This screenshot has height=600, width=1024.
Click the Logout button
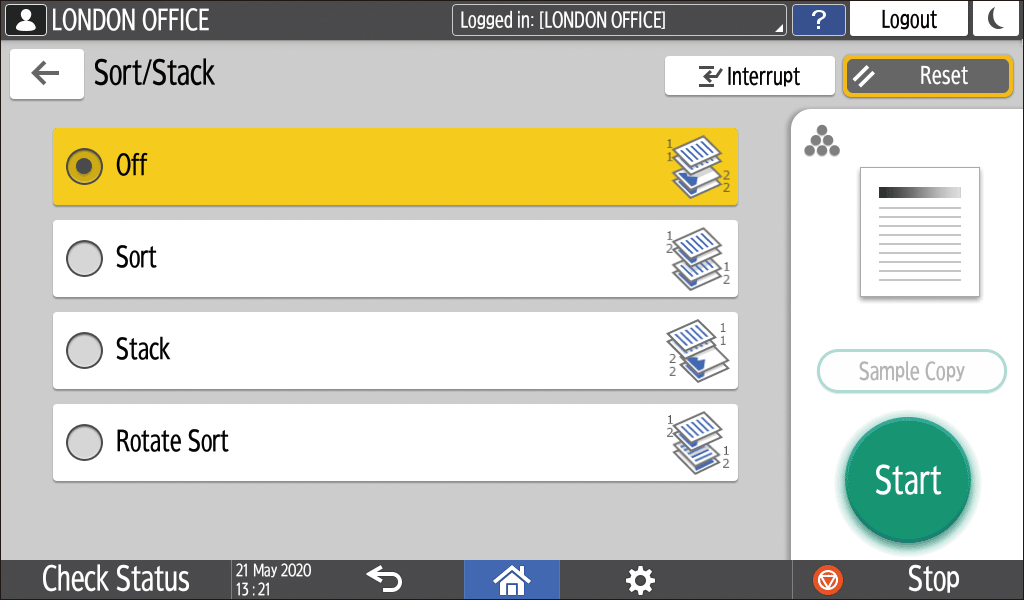(x=908, y=20)
